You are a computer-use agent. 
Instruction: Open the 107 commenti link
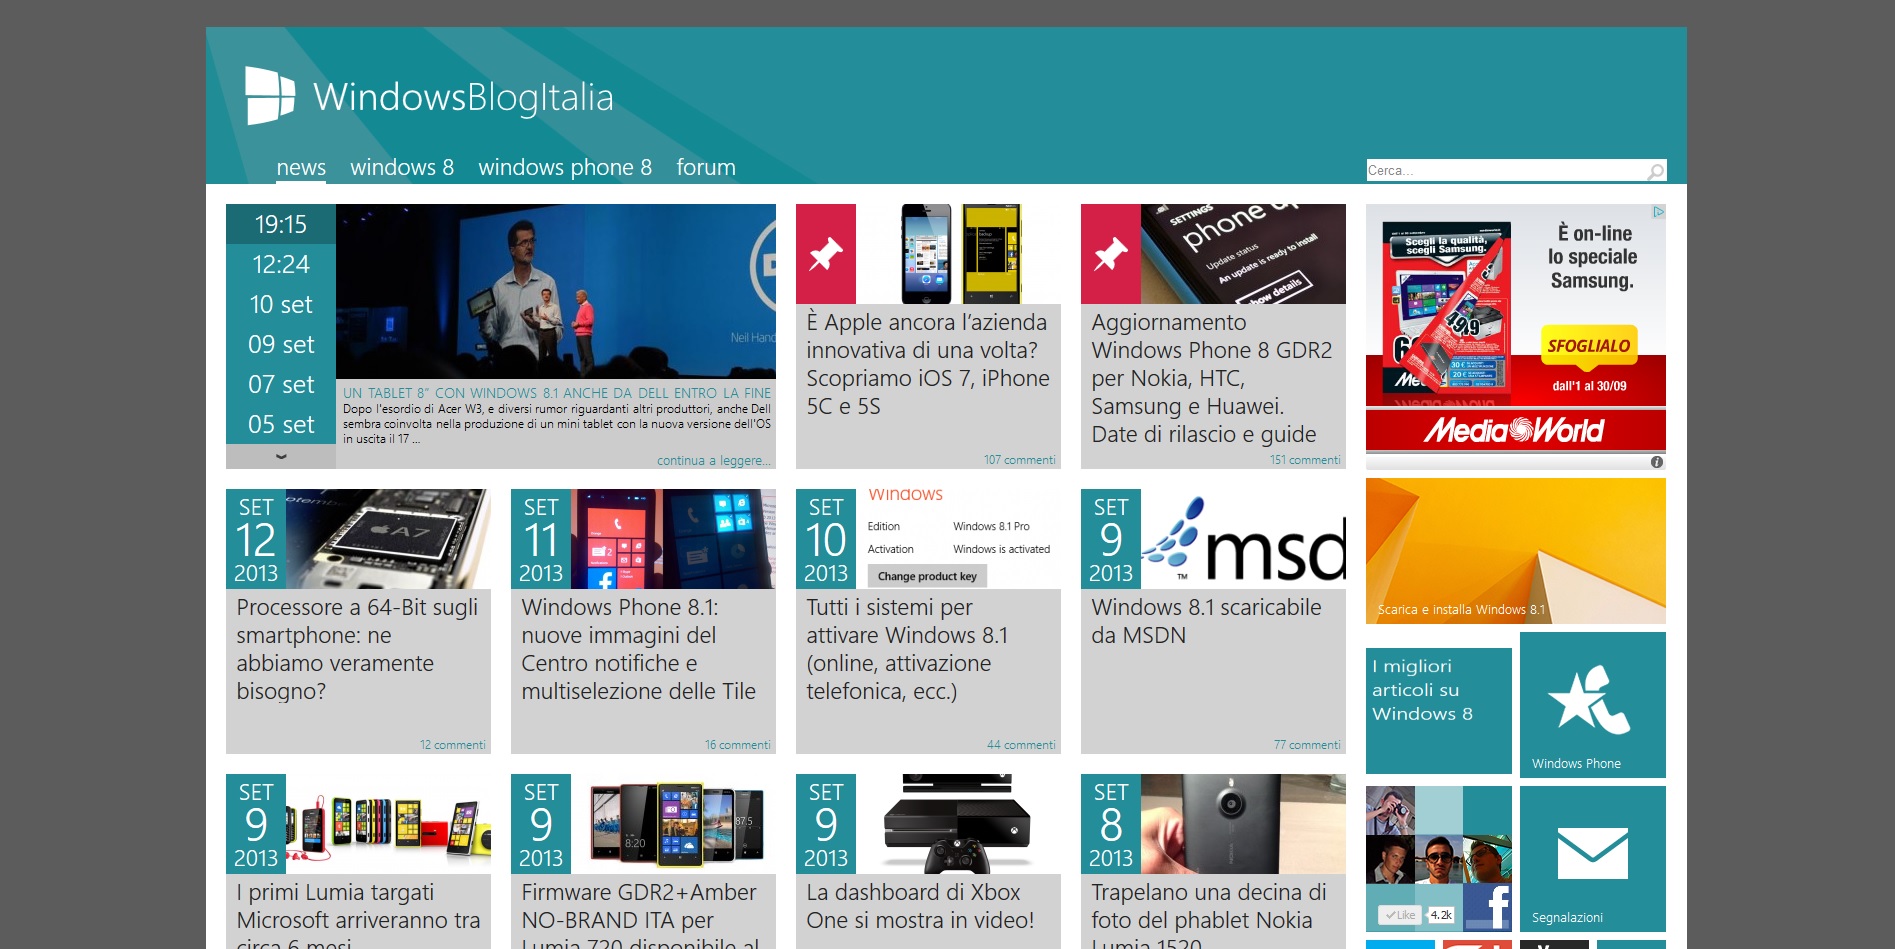1019,460
